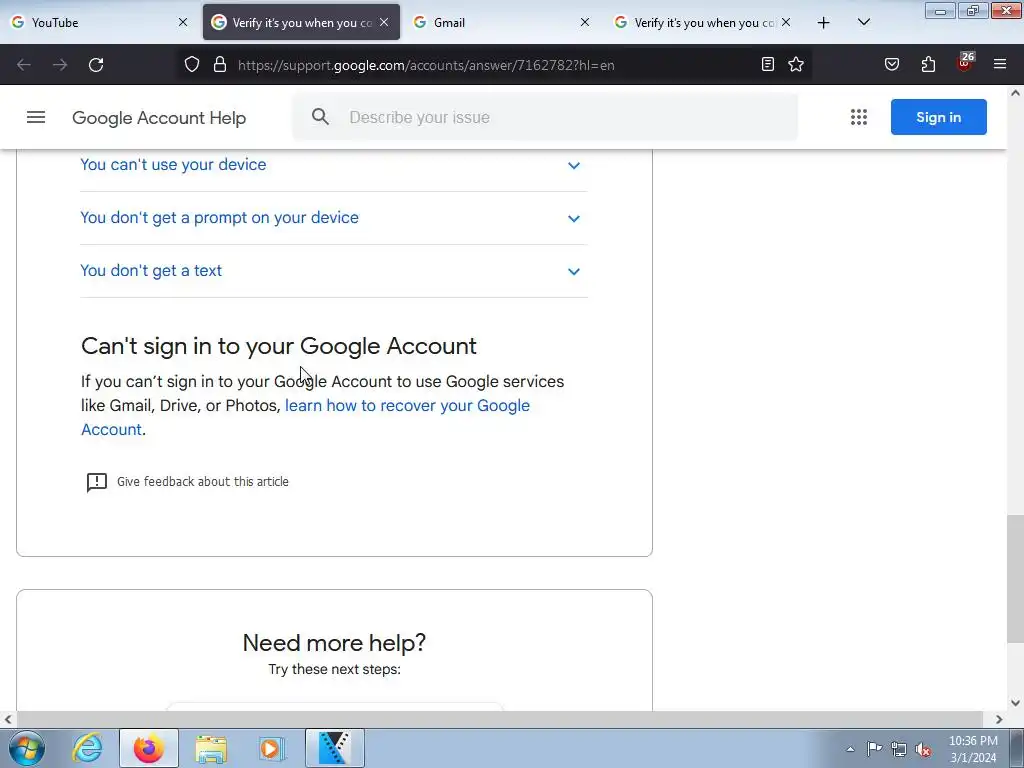This screenshot has height=768, width=1024.
Task: Expand "You don't get a prompt" chevron
Action: [573, 218]
